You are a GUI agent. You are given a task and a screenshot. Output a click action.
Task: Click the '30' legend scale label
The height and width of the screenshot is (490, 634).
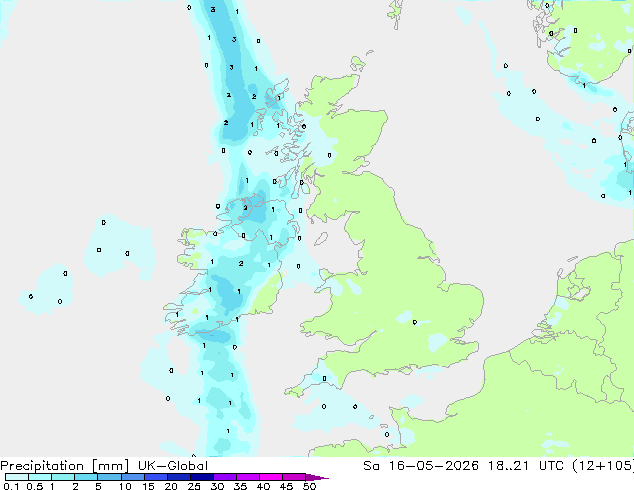[217, 486]
